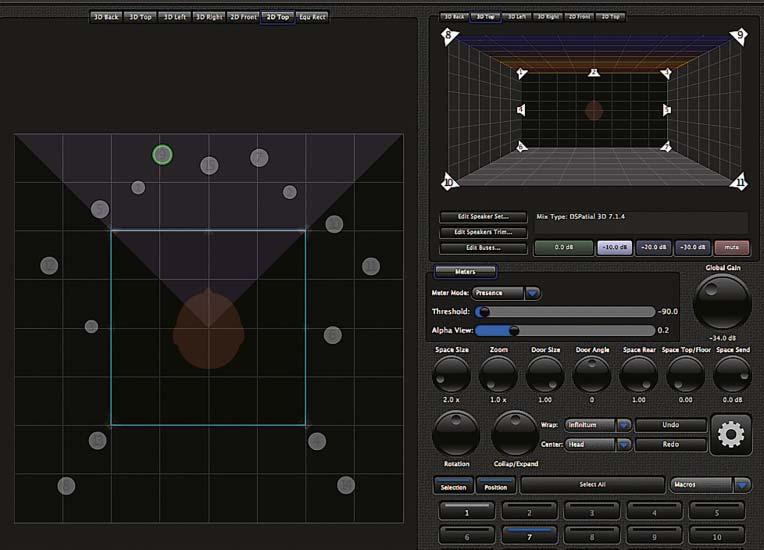Set output level to 0.0 dB

564,247
